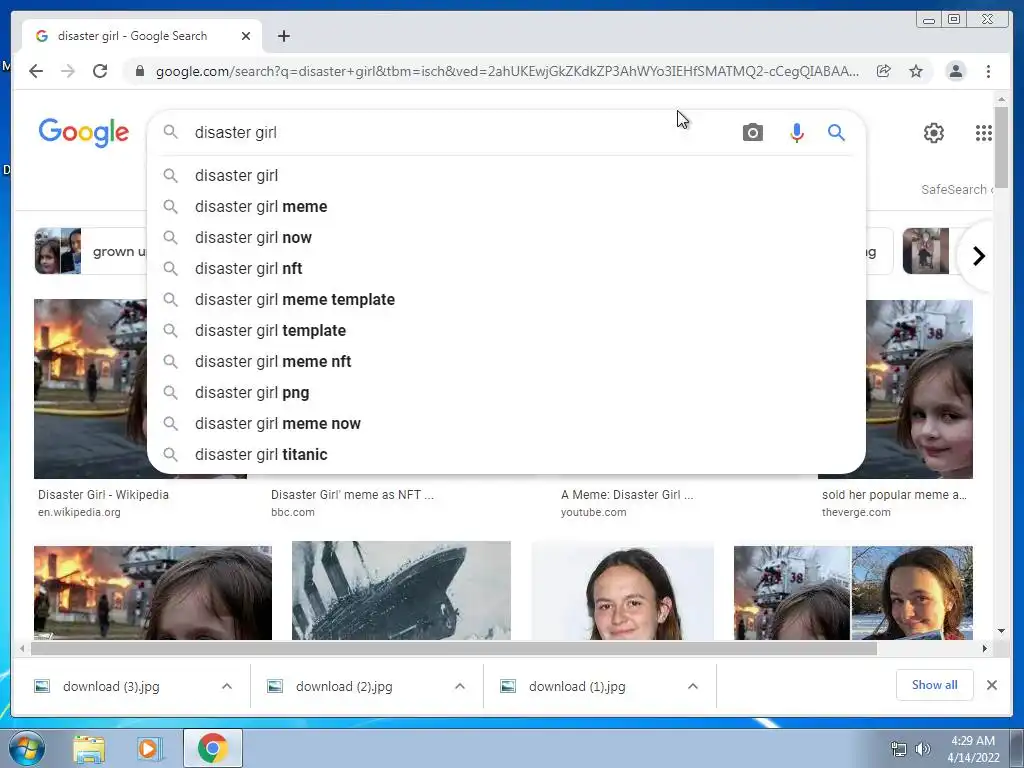Open a new tab with plus button

pos(283,36)
